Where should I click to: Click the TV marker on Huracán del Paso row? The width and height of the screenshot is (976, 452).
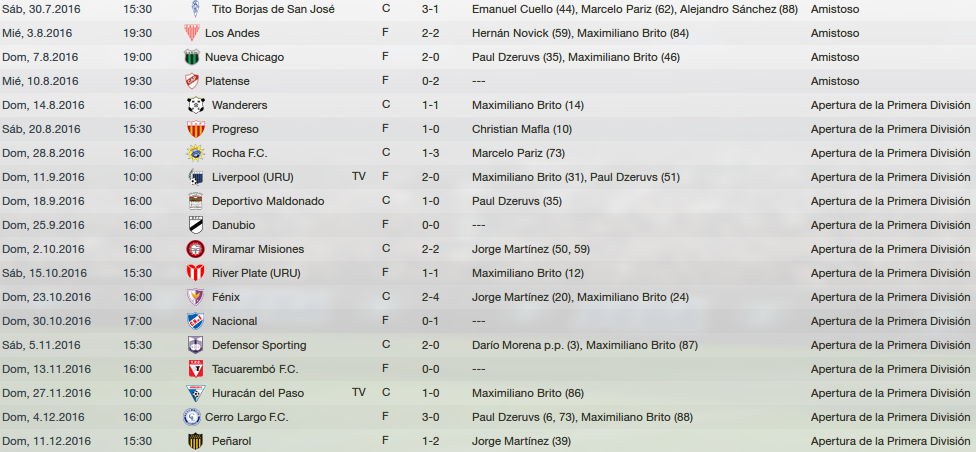(x=359, y=393)
